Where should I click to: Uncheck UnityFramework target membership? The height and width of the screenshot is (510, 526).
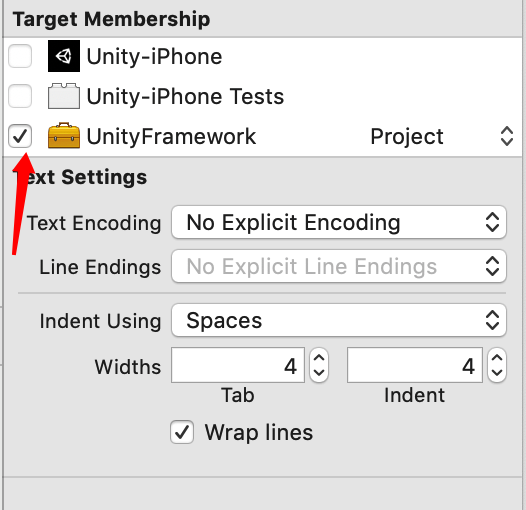click(20, 136)
